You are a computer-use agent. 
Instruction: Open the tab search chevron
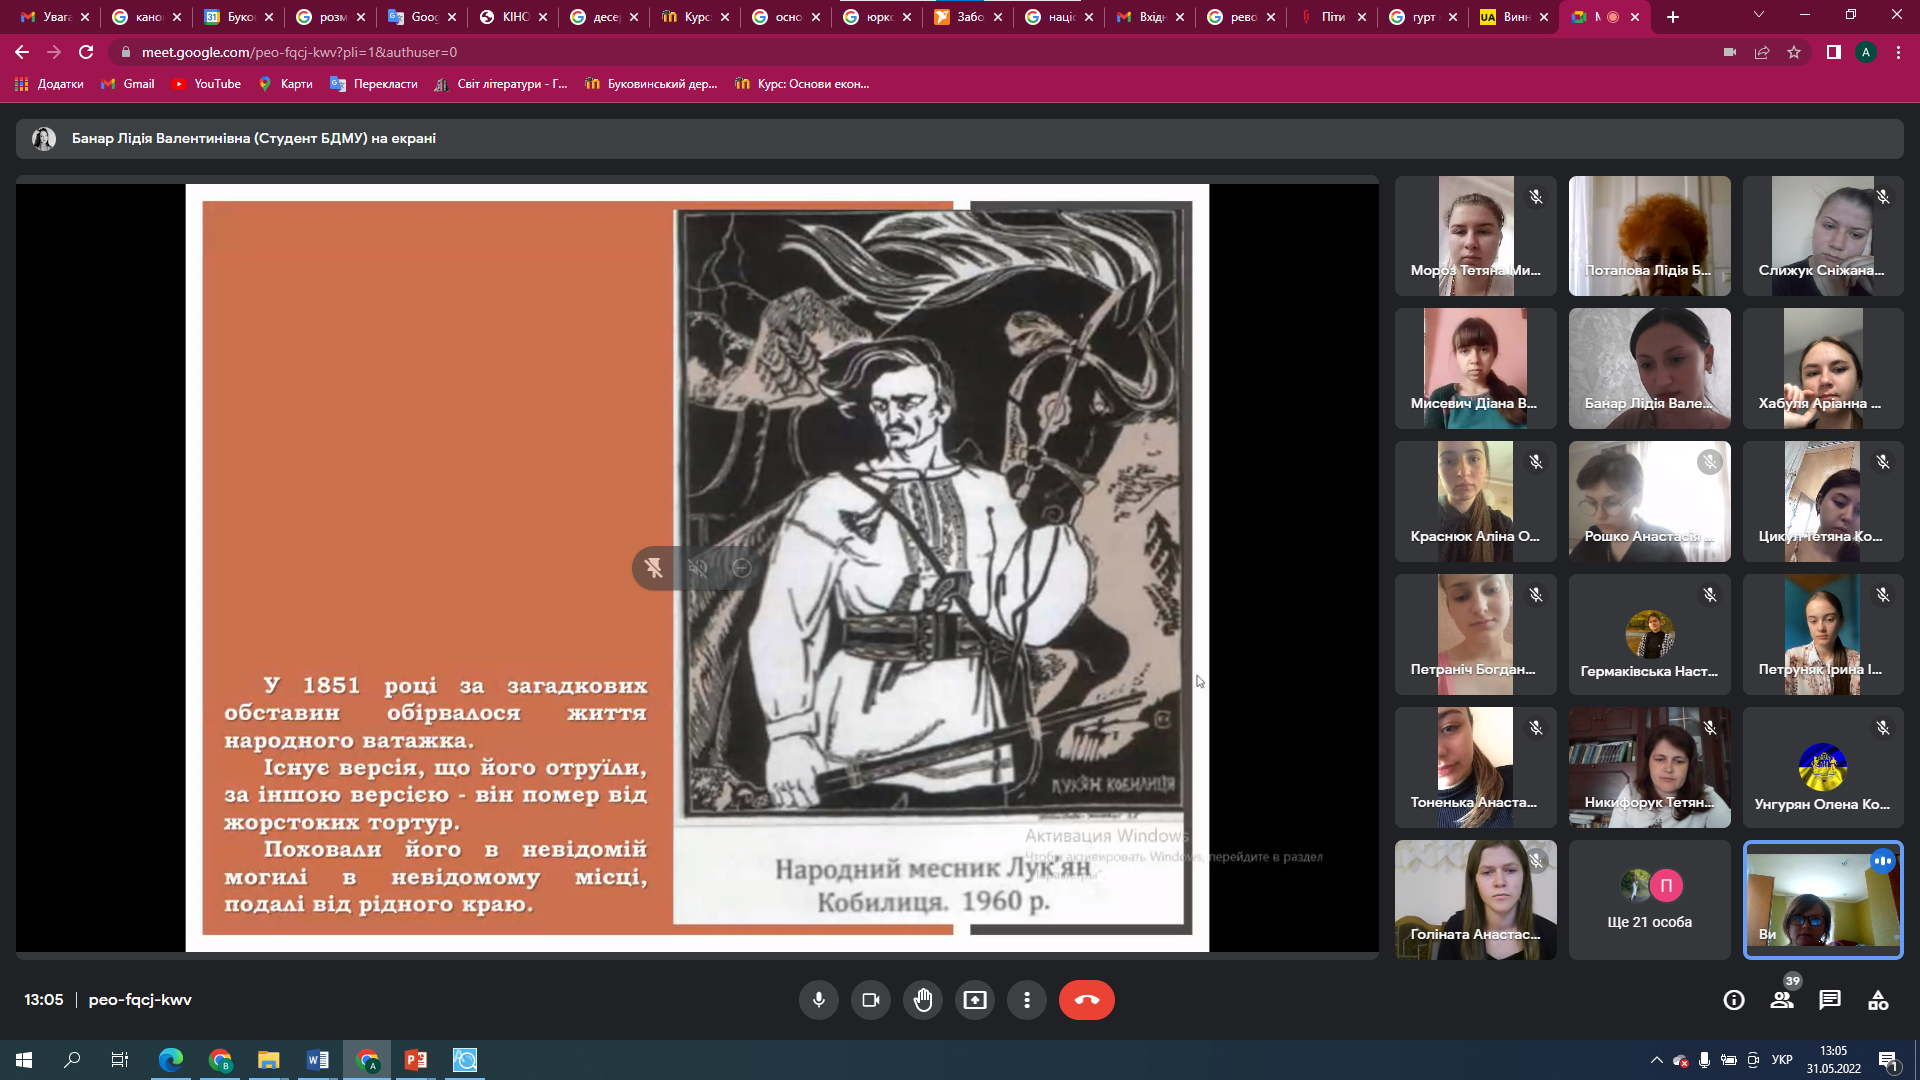(1759, 15)
